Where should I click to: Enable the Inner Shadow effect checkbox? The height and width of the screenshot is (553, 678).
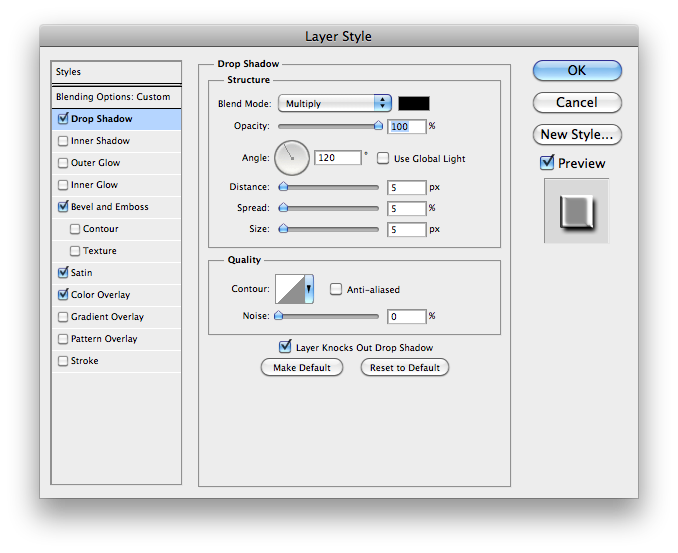63,141
